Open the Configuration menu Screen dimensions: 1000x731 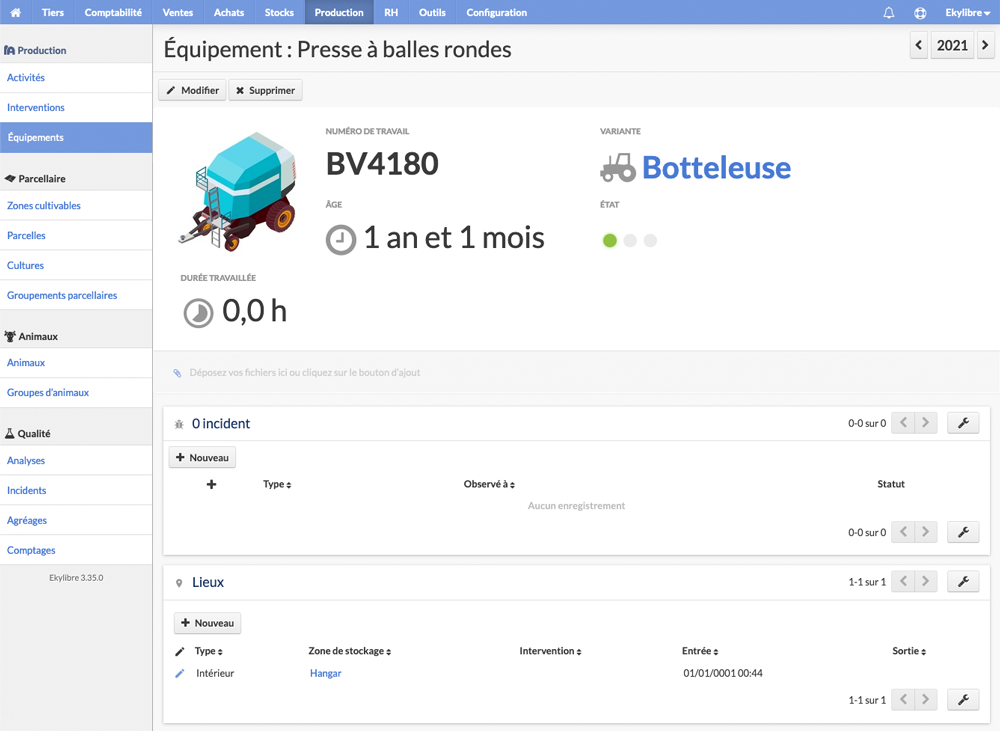point(497,12)
